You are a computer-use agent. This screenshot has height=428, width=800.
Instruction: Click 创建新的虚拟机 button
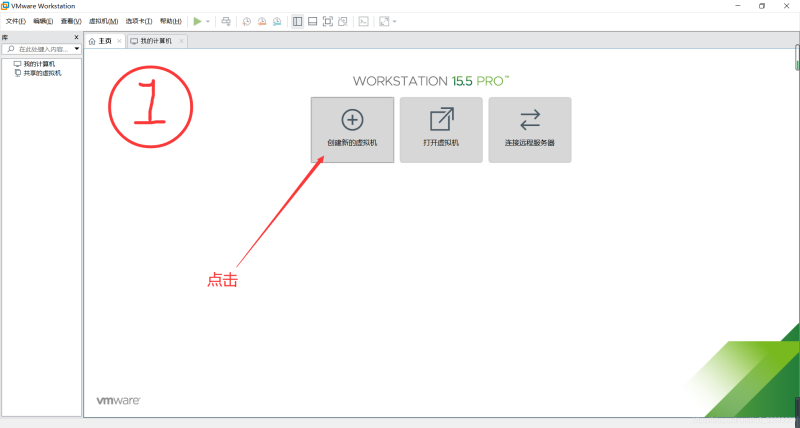[353, 130]
